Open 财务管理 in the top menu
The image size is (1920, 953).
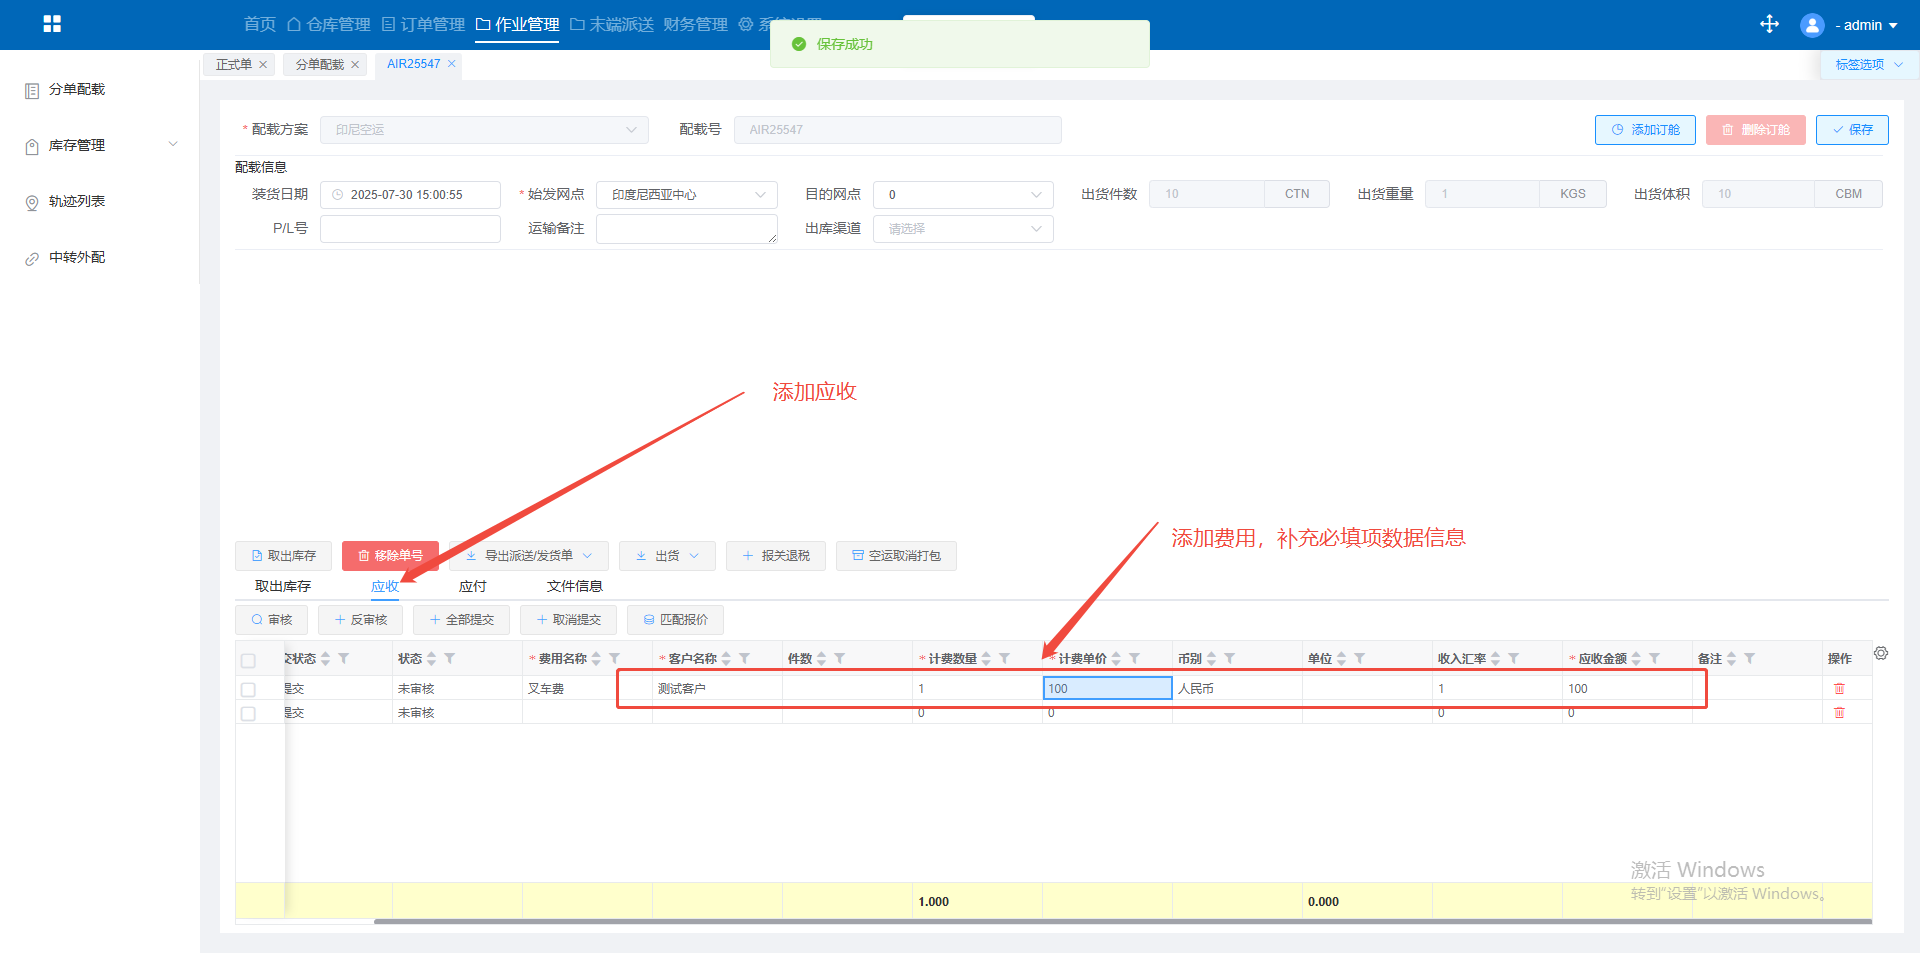click(695, 24)
